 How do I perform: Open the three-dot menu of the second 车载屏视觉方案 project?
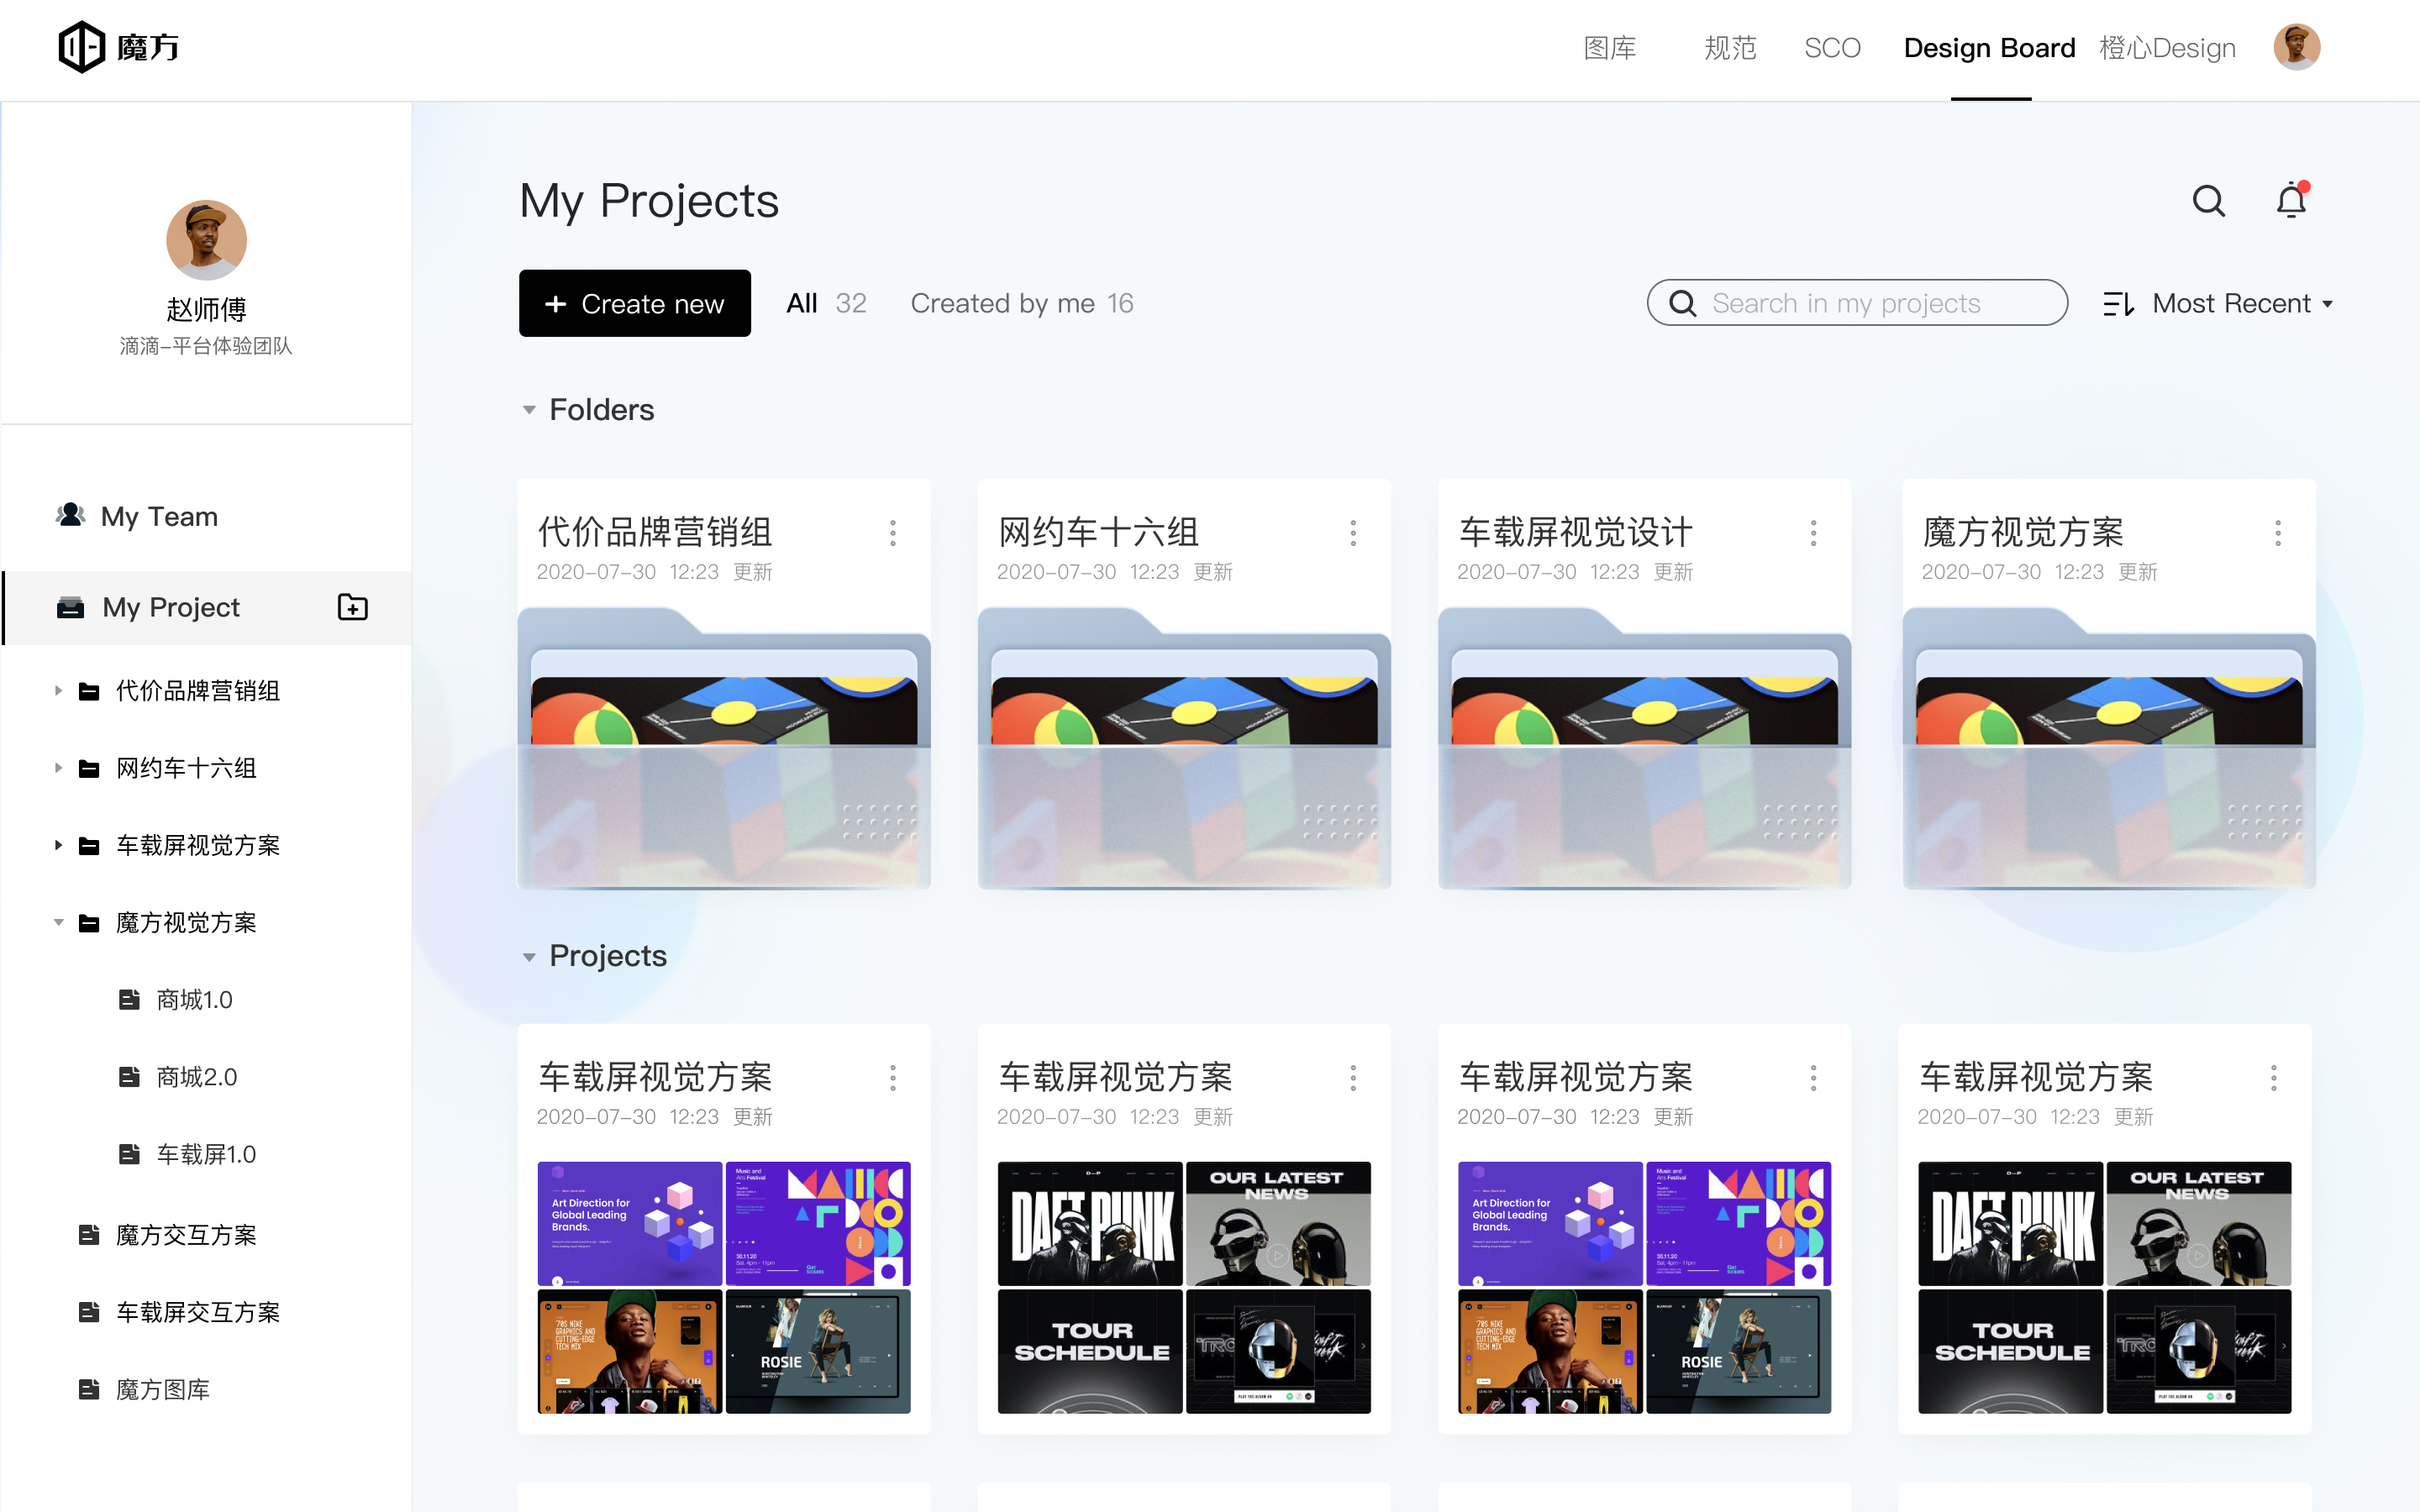pyautogui.click(x=1353, y=1078)
